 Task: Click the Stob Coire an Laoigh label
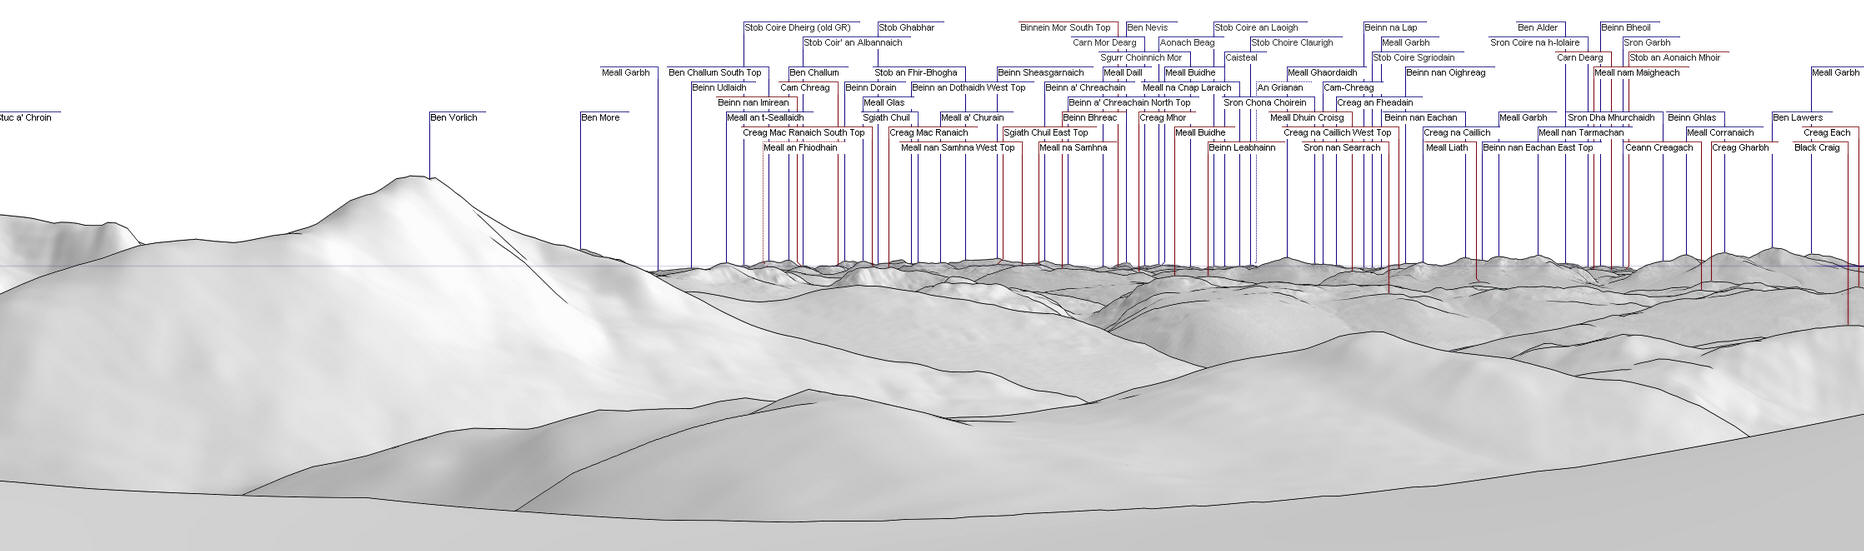[1256, 28]
